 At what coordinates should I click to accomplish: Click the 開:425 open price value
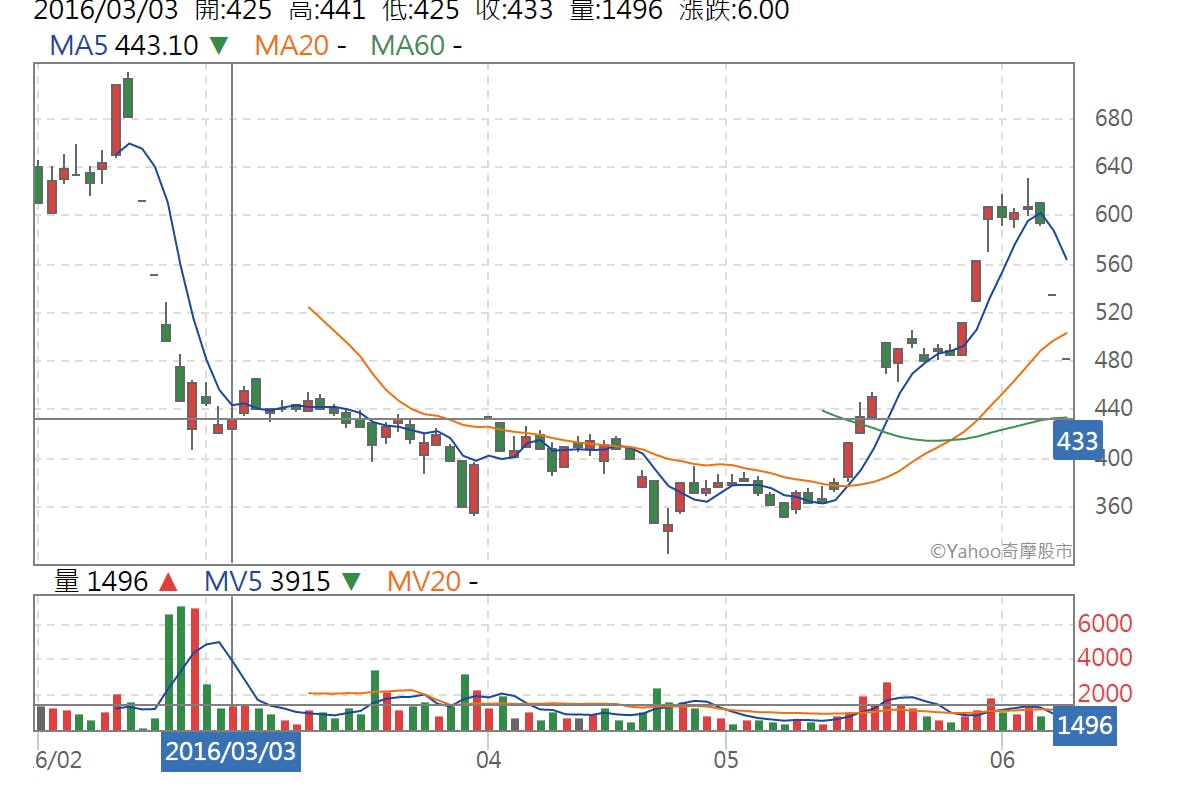point(233,11)
